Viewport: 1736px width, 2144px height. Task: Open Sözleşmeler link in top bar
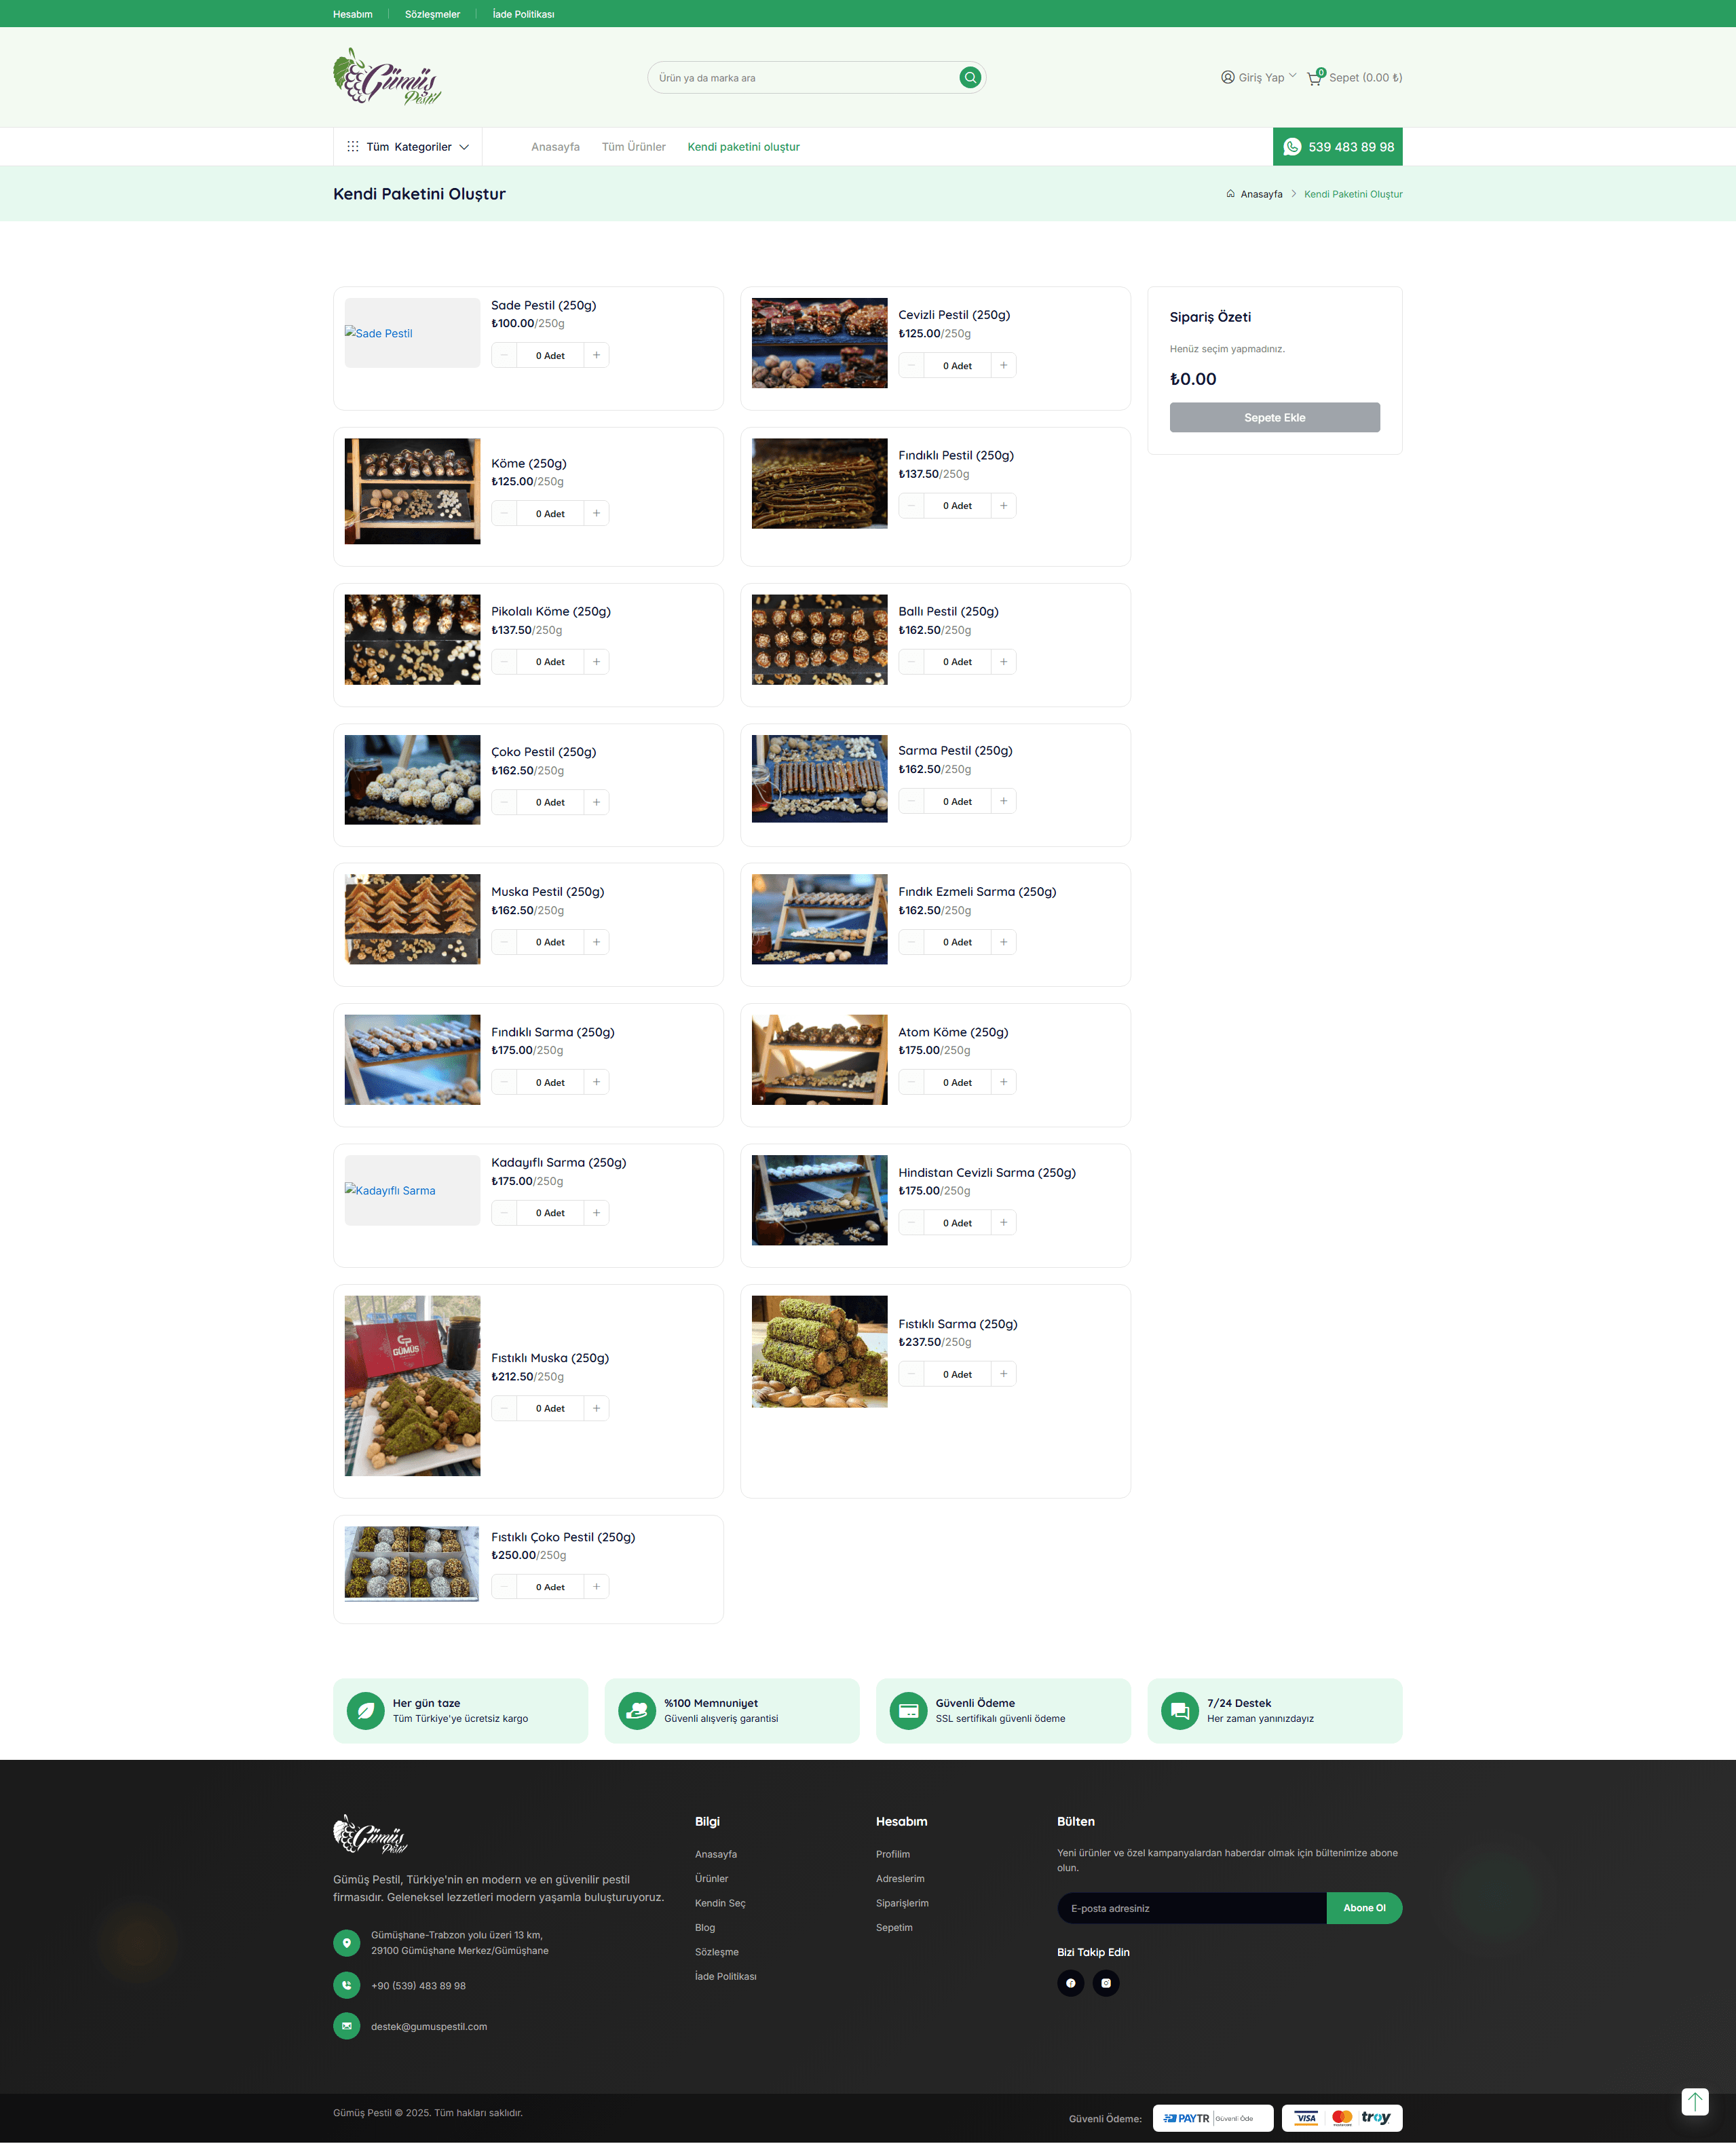[432, 14]
